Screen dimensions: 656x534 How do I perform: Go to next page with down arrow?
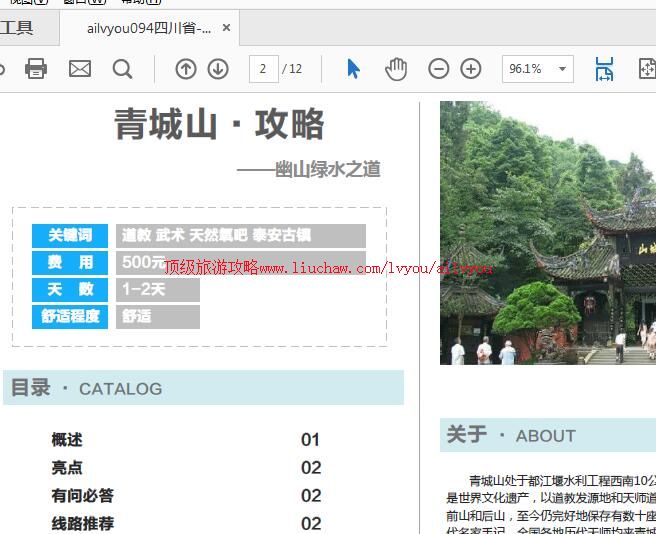pyautogui.click(x=218, y=68)
